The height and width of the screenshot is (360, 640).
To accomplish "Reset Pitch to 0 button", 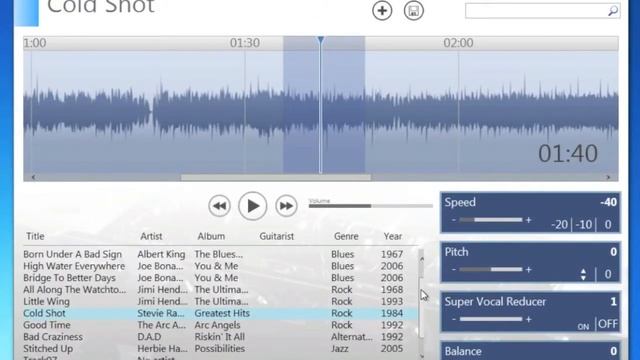I will pos(608,274).
